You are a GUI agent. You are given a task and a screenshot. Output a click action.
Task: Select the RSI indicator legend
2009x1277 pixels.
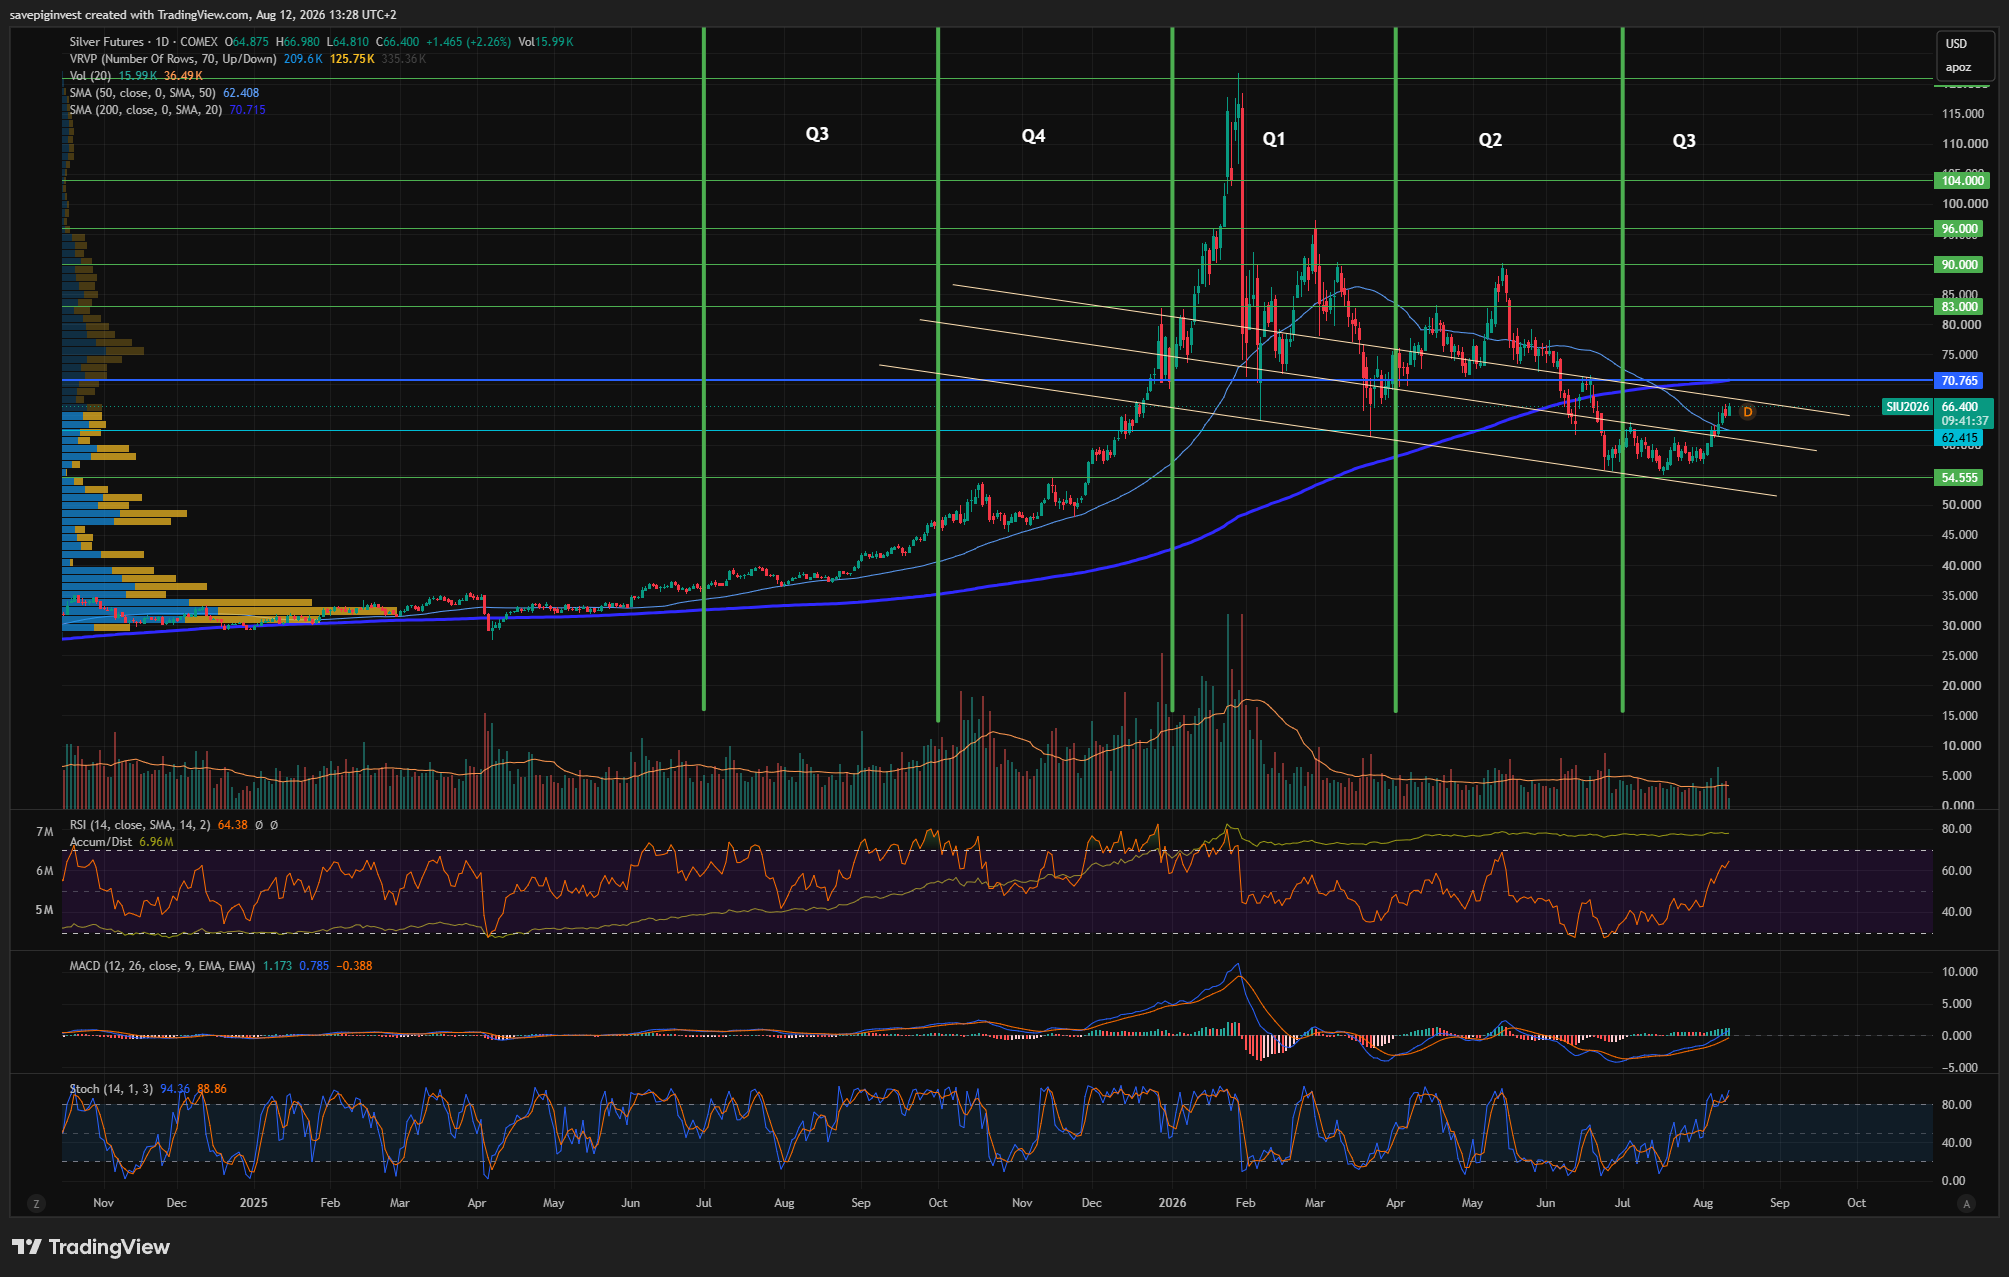(x=140, y=825)
